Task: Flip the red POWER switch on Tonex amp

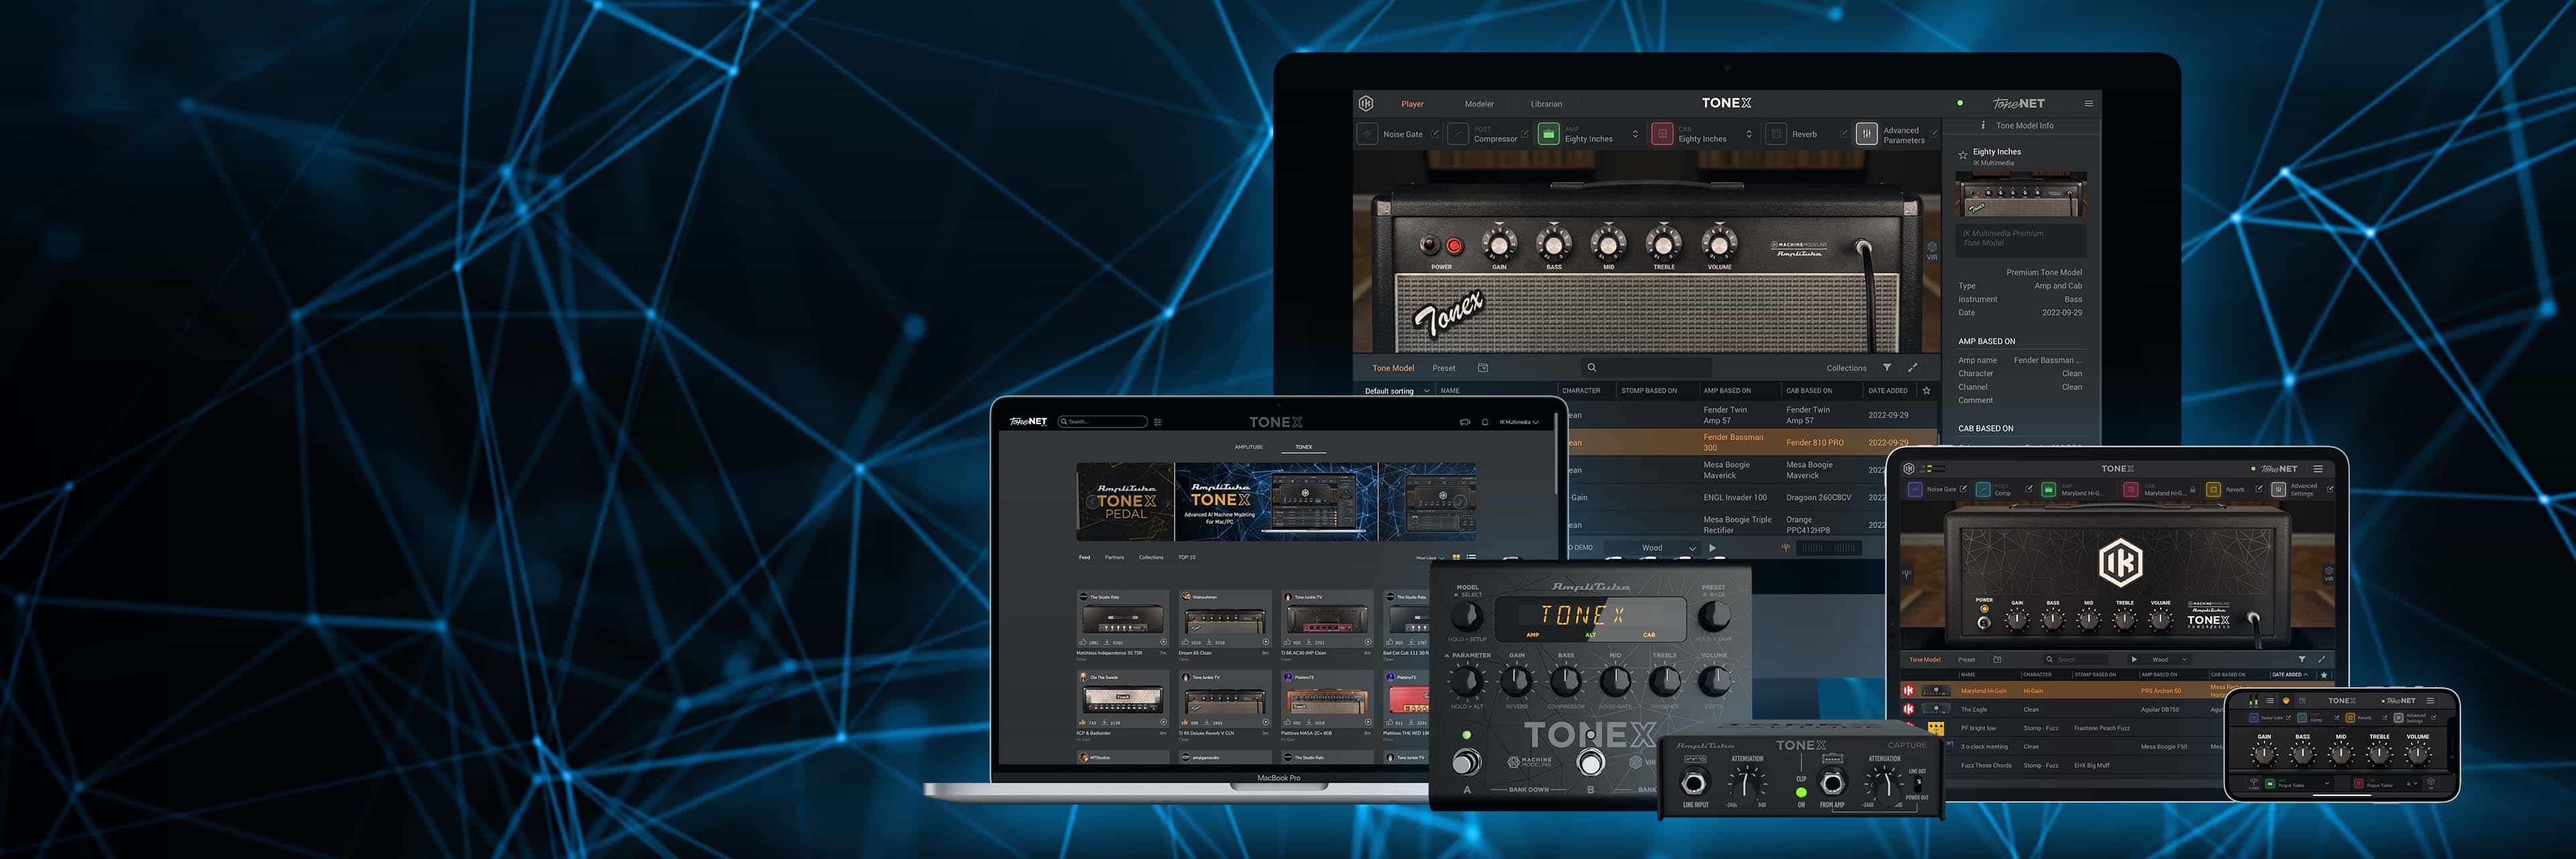Action: coord(1454,245)
